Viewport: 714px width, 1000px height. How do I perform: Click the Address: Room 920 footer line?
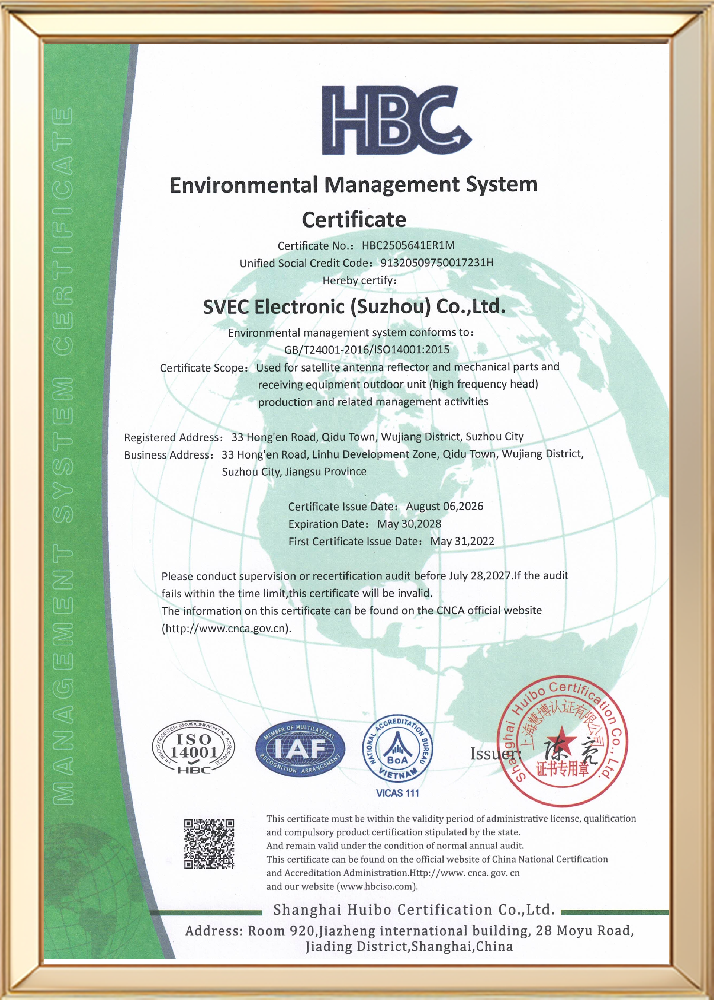point(409,930)
